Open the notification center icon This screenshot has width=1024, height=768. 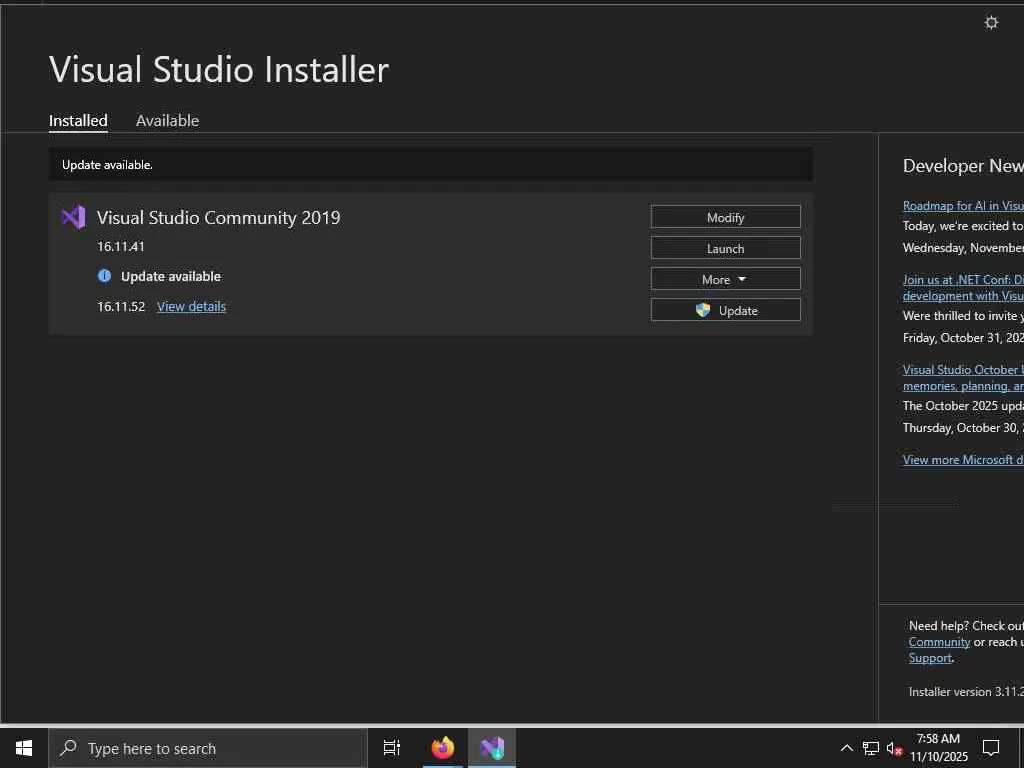991,748
